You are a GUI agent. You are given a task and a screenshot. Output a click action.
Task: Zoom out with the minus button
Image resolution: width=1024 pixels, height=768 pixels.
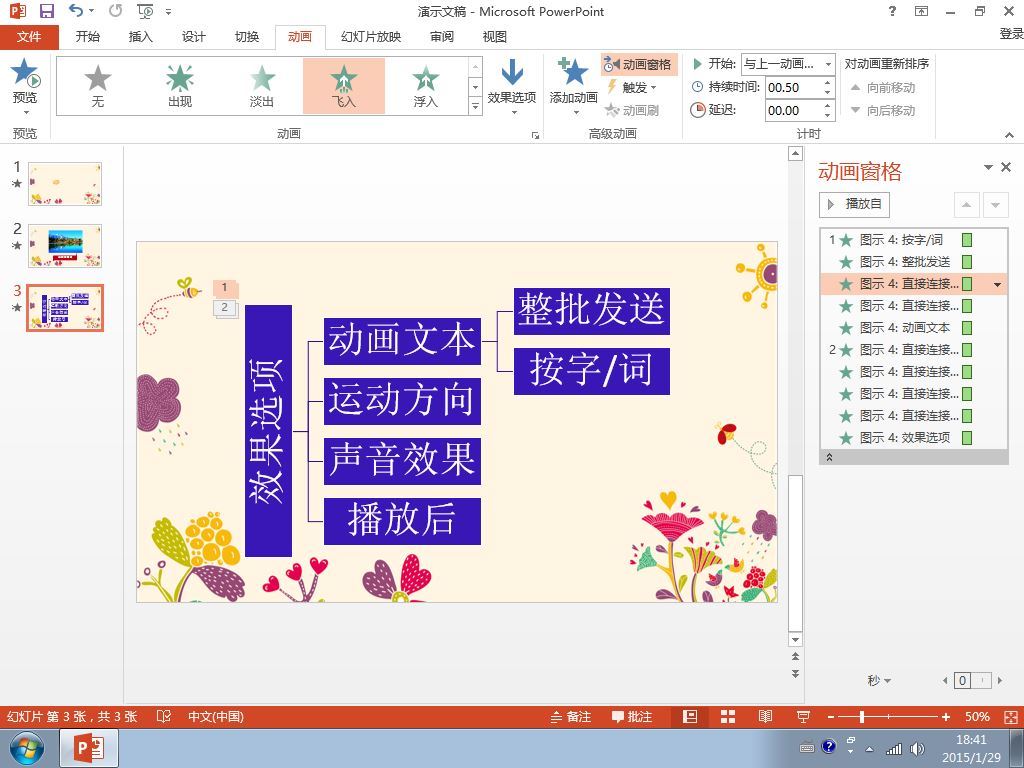click(831, 717)
